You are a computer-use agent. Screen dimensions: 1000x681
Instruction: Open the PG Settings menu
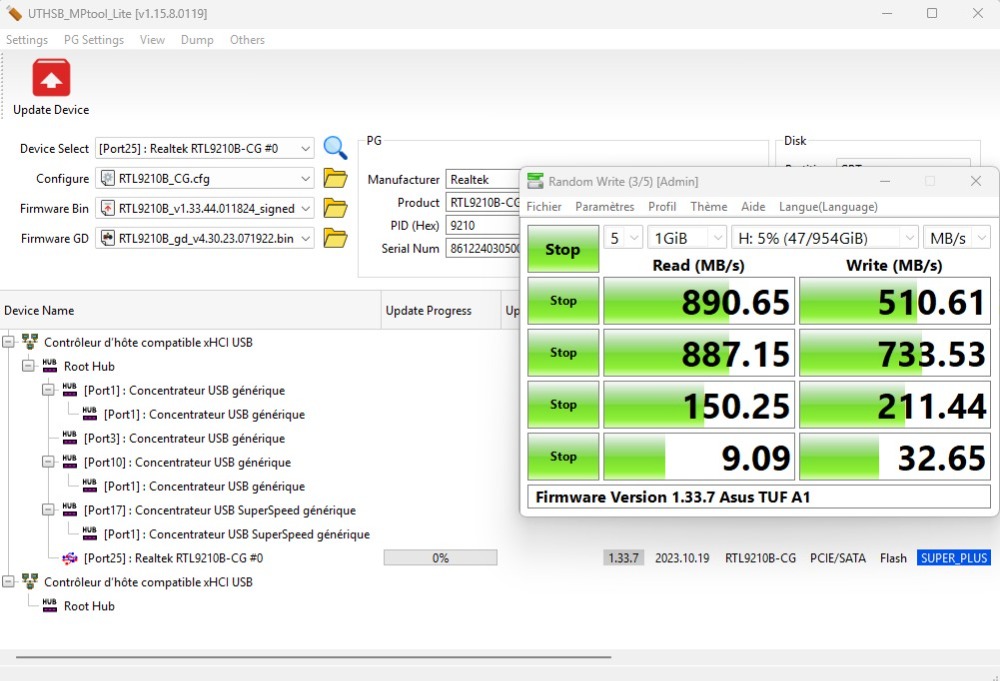click(94, 40)
